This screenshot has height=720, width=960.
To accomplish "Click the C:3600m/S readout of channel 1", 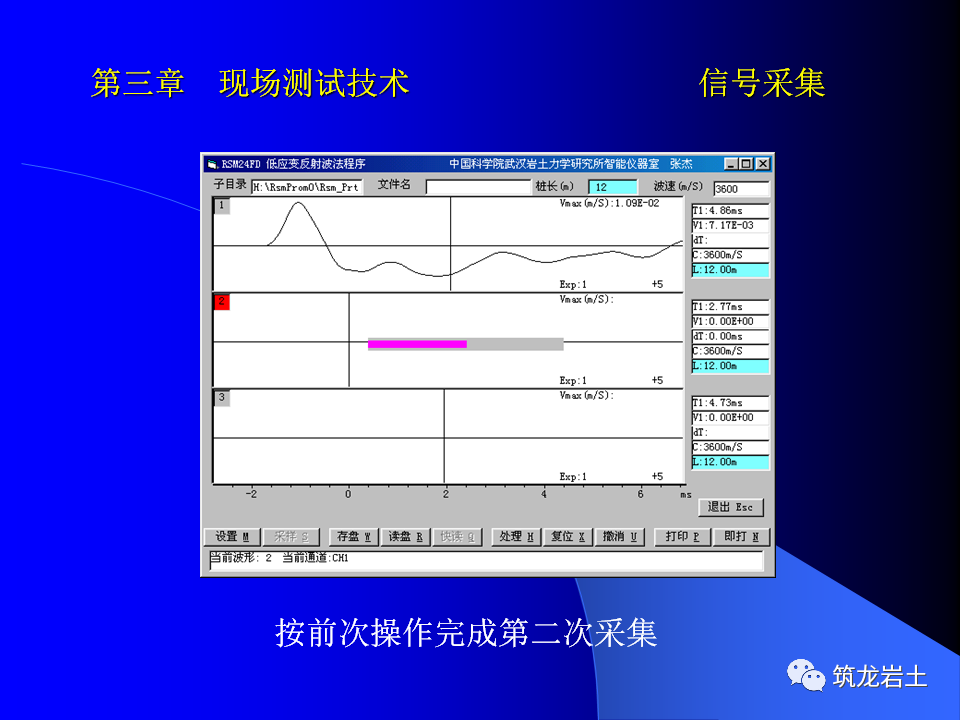I will point(730,255).
